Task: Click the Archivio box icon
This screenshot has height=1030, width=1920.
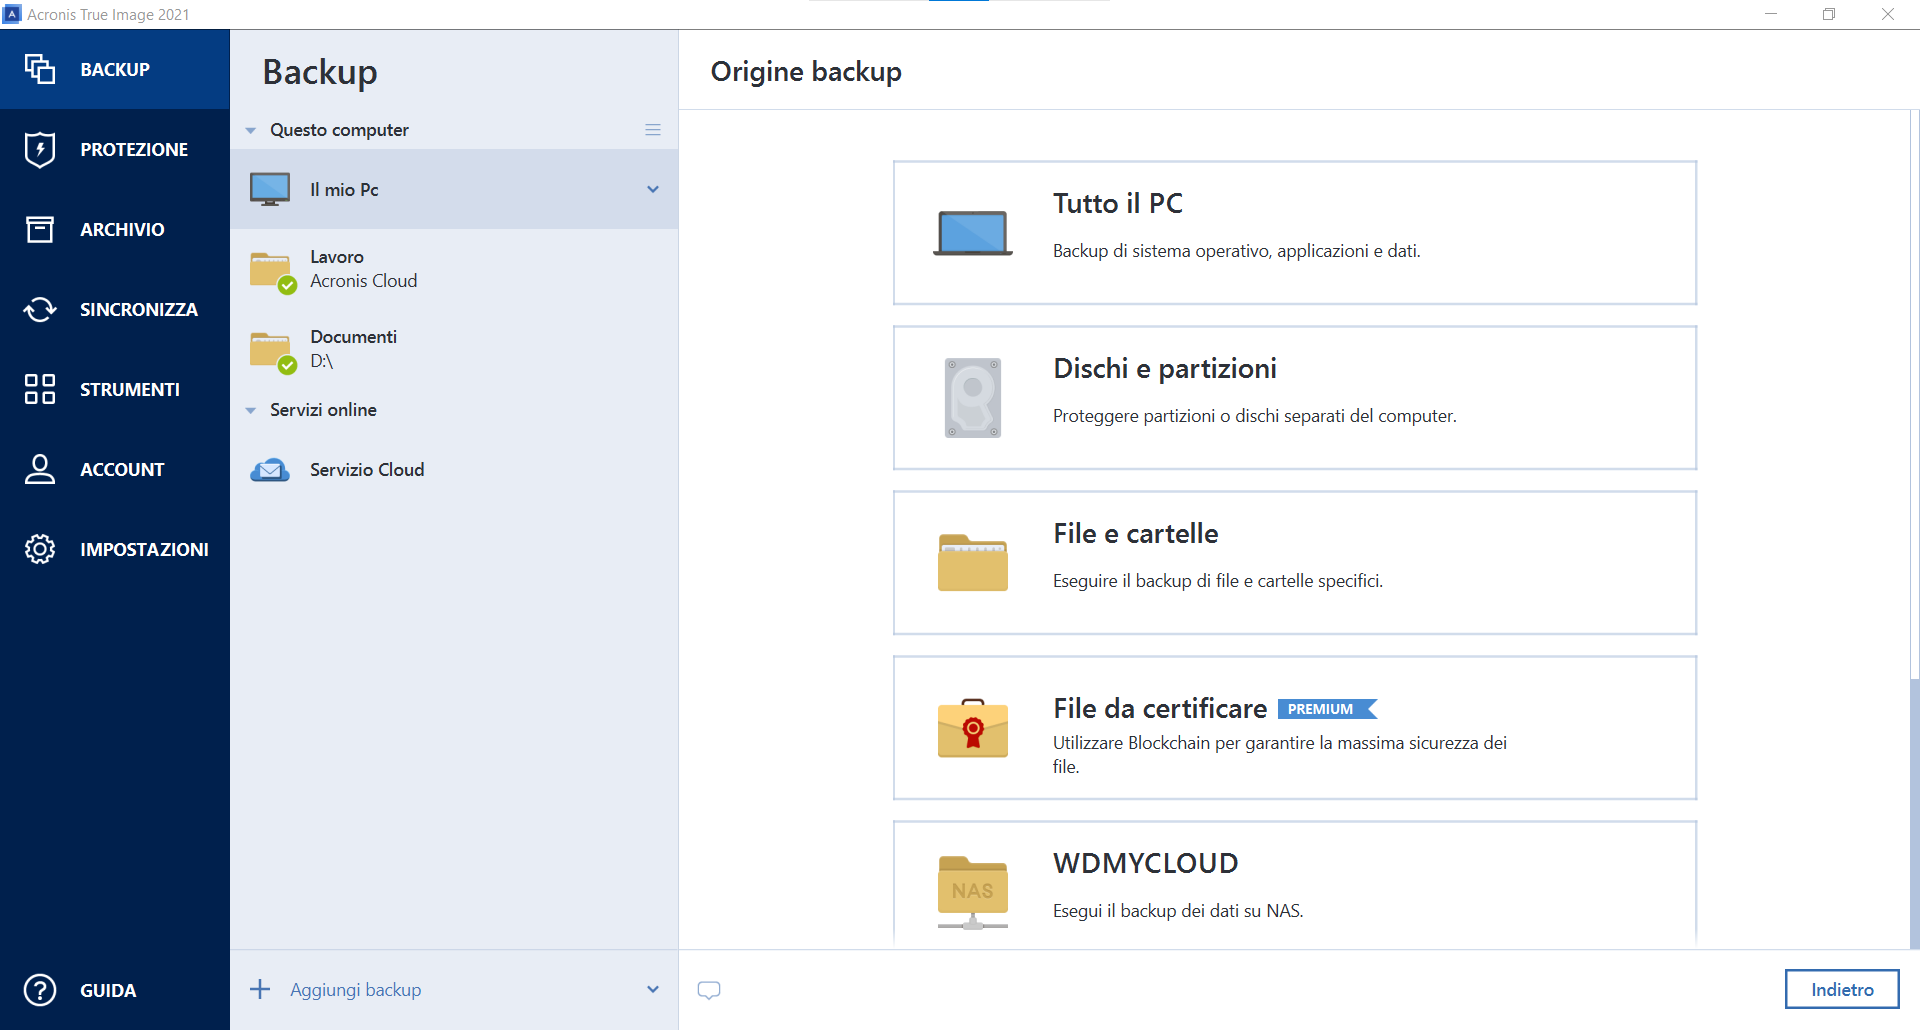Action: 40,230
